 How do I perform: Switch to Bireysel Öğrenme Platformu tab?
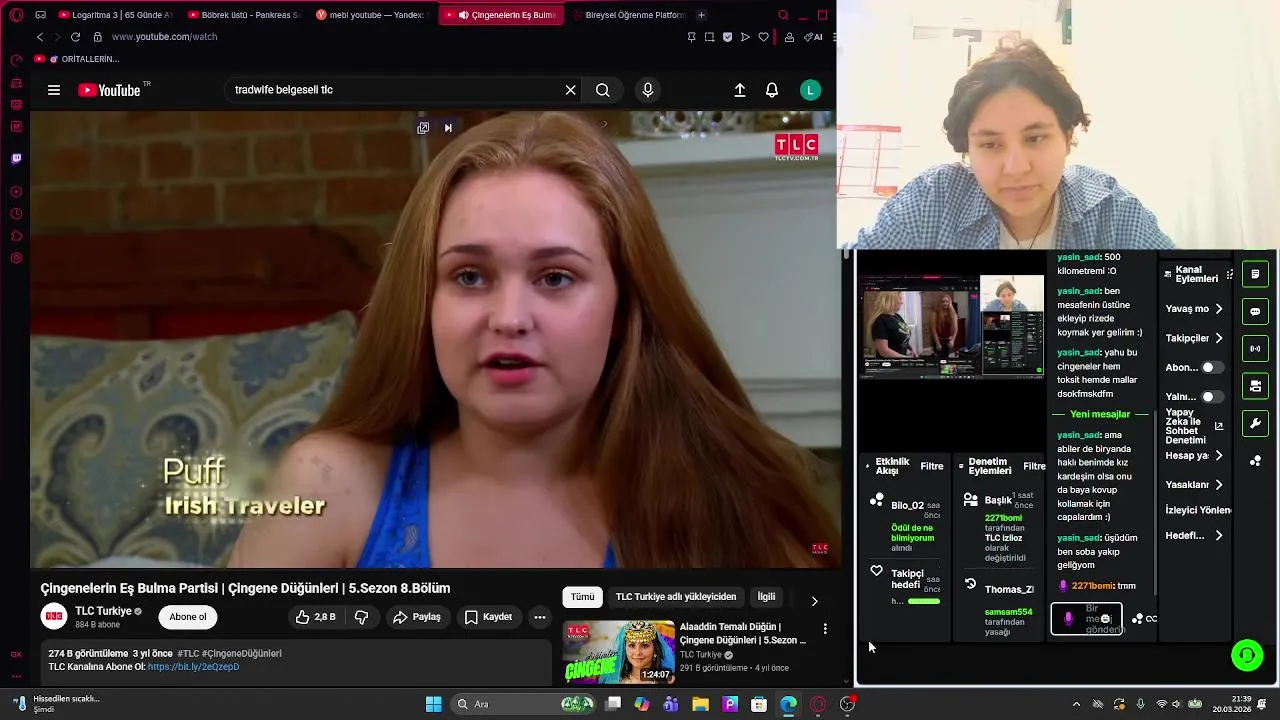pos(629,15)
